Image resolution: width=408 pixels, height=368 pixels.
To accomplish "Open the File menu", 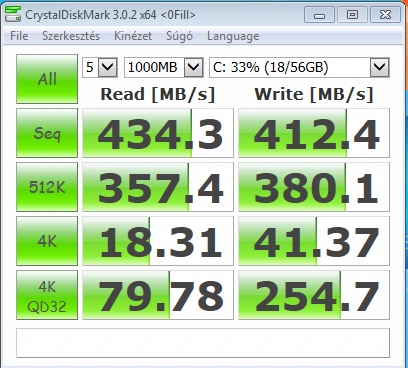I will tap(19, 36).
